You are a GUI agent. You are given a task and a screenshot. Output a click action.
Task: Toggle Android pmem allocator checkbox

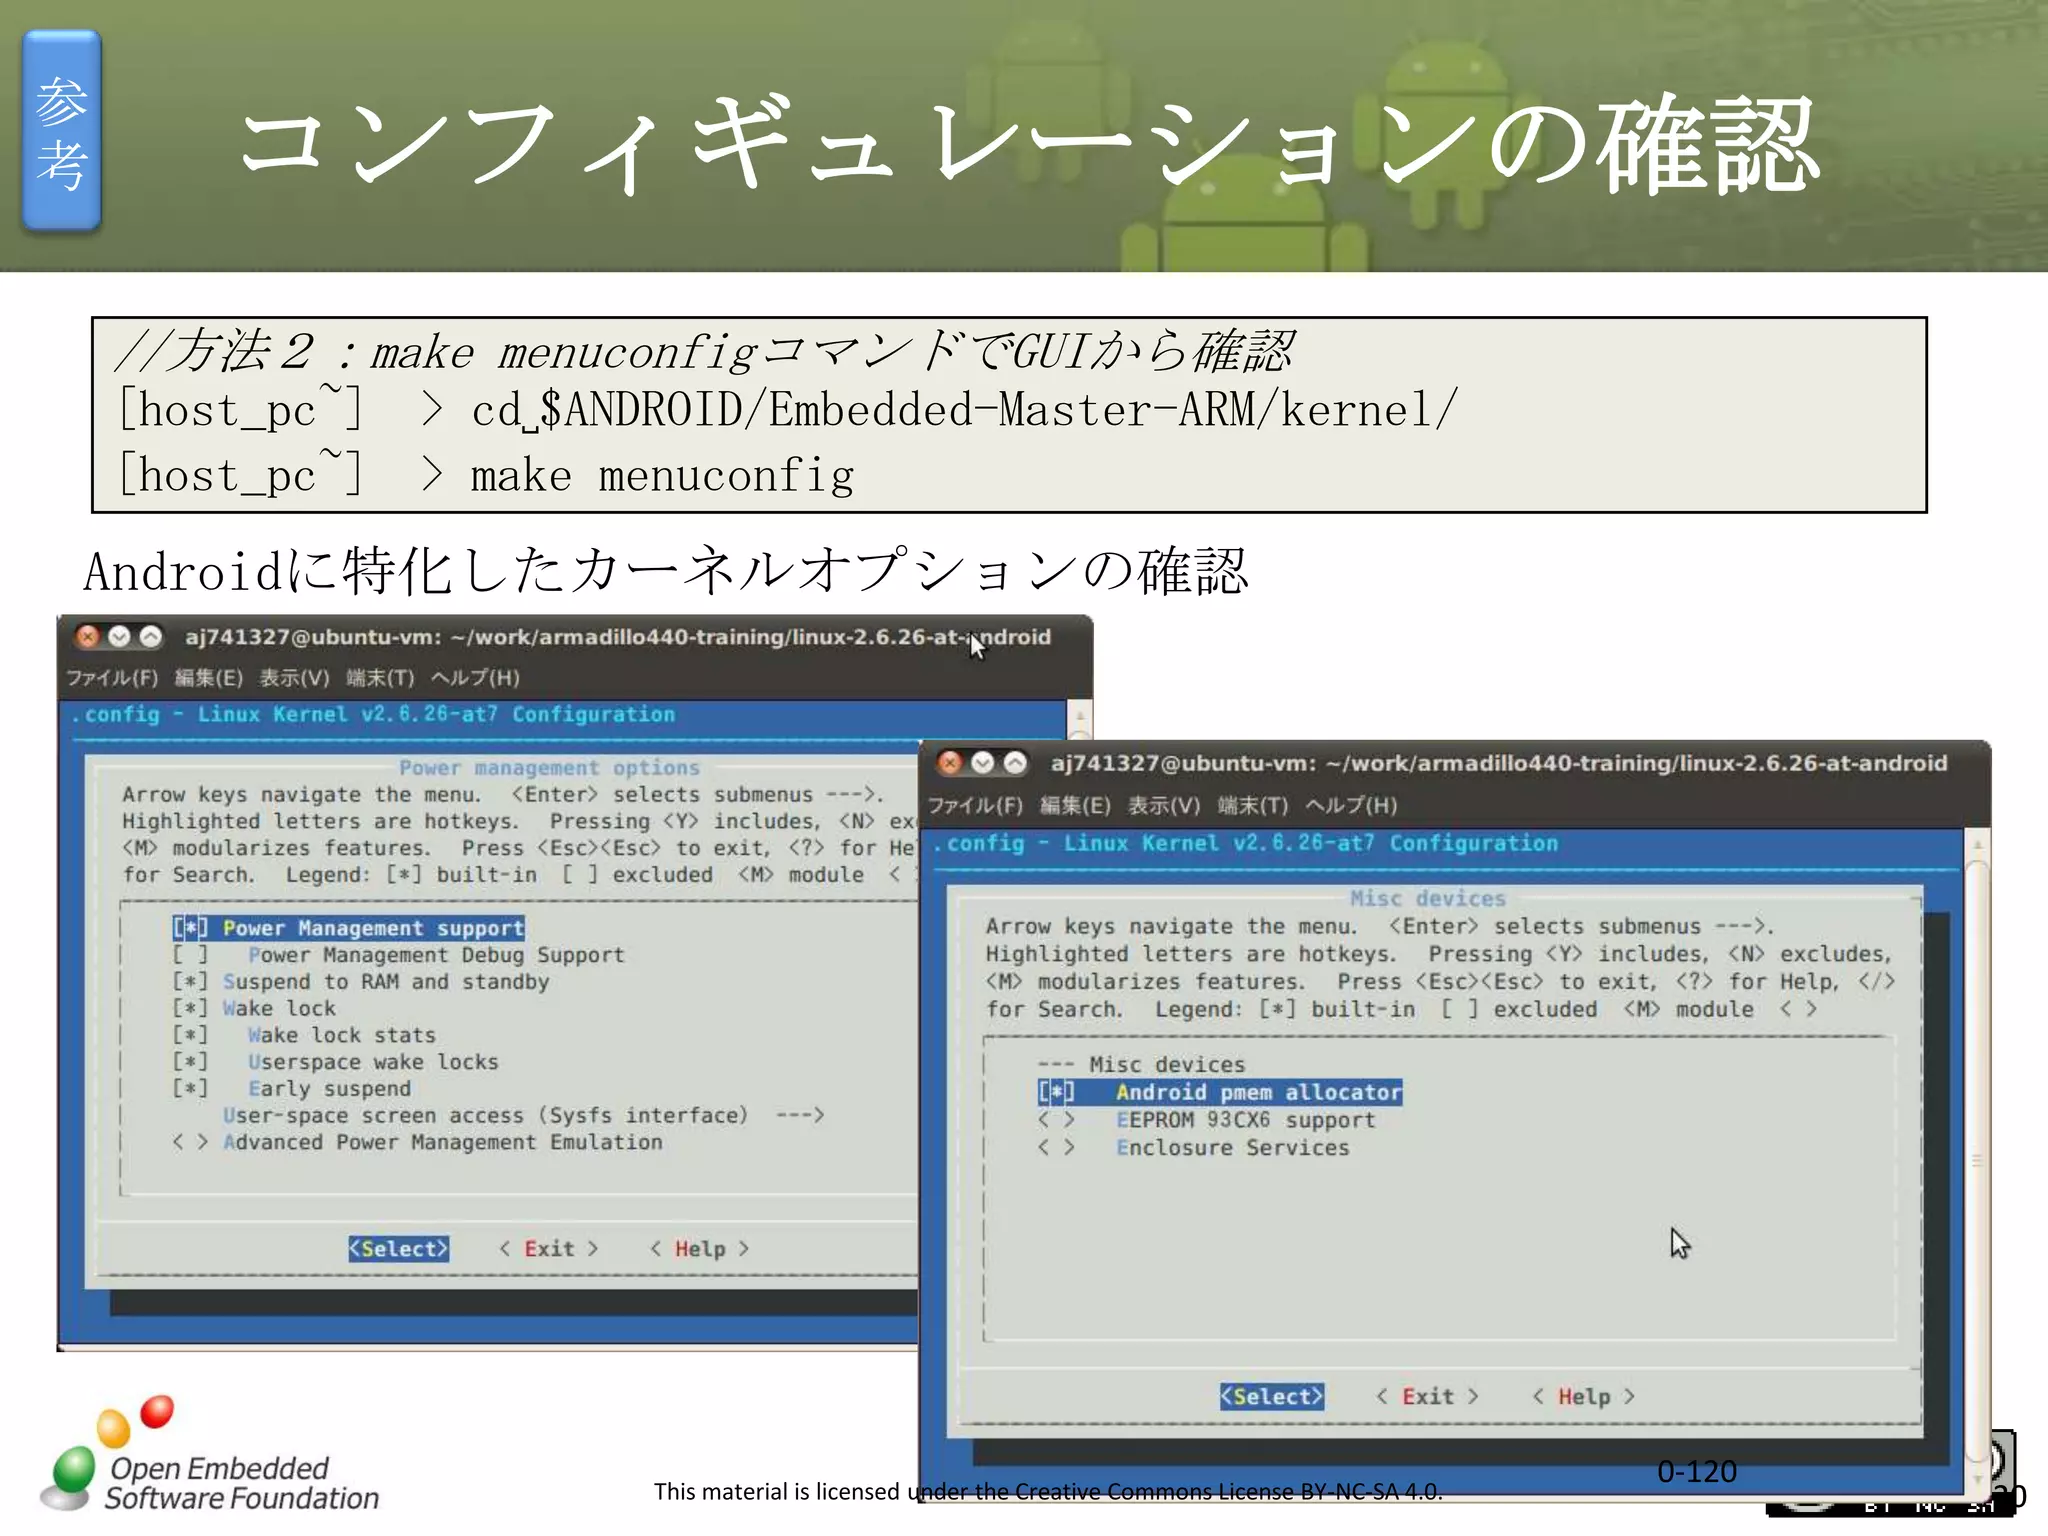pyautogui.click(x=1056, y=1092)
